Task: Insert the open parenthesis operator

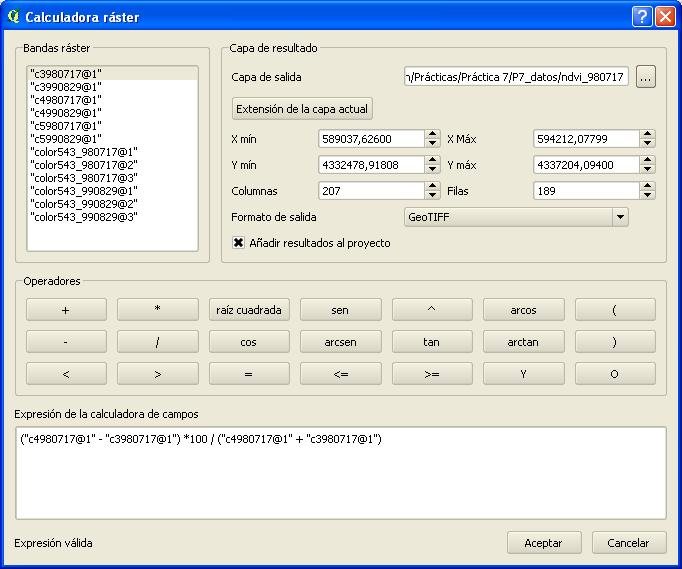Action: (614, 310)
